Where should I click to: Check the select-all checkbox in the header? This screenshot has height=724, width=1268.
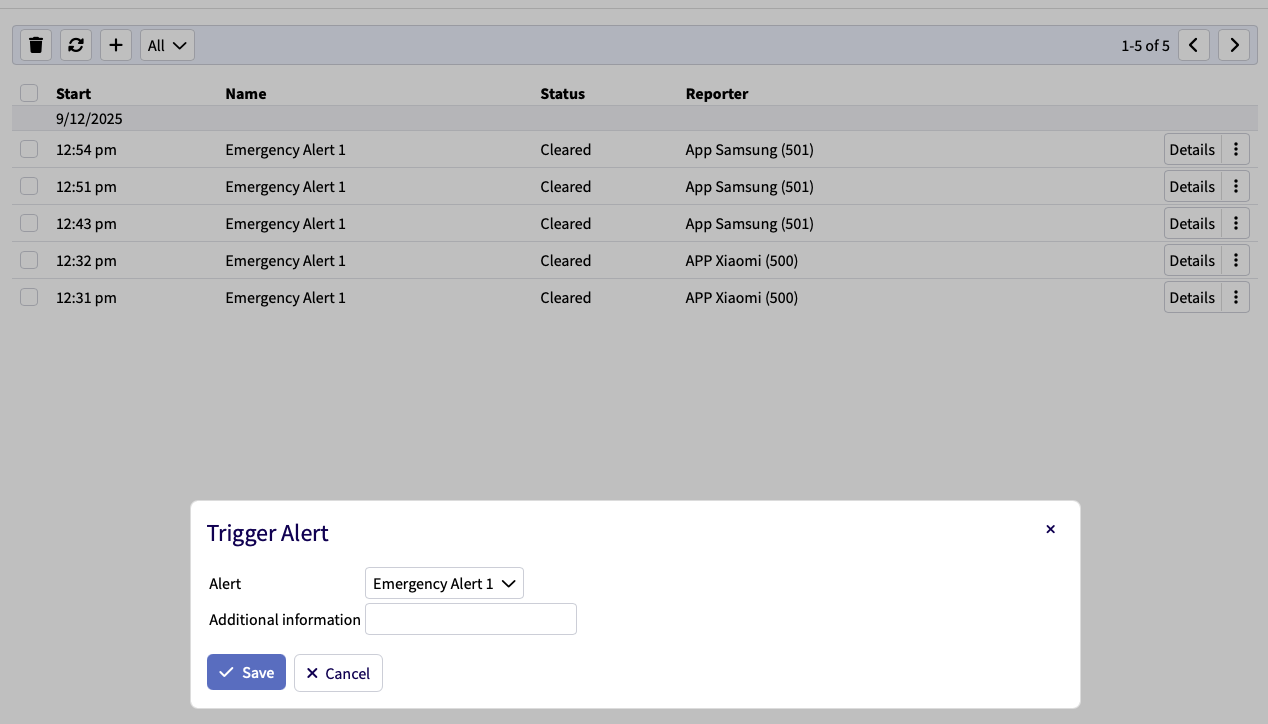(x=28, y=92)
